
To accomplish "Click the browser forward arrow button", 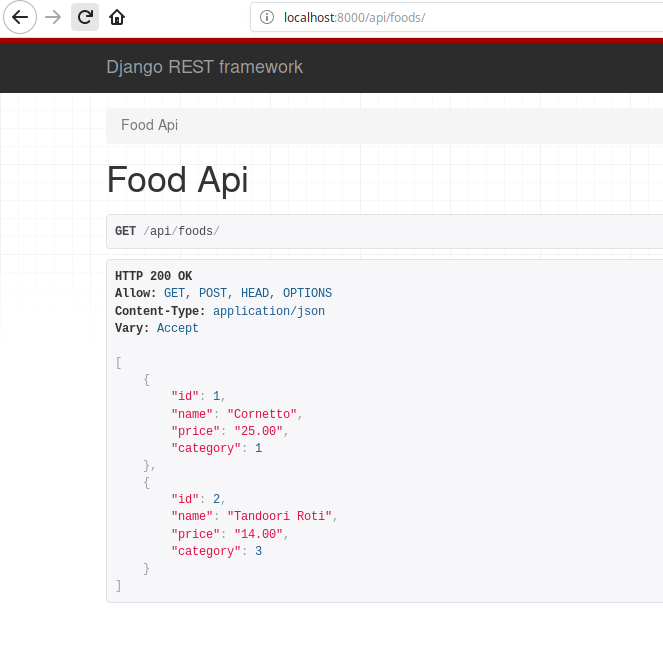I will 53,17.
